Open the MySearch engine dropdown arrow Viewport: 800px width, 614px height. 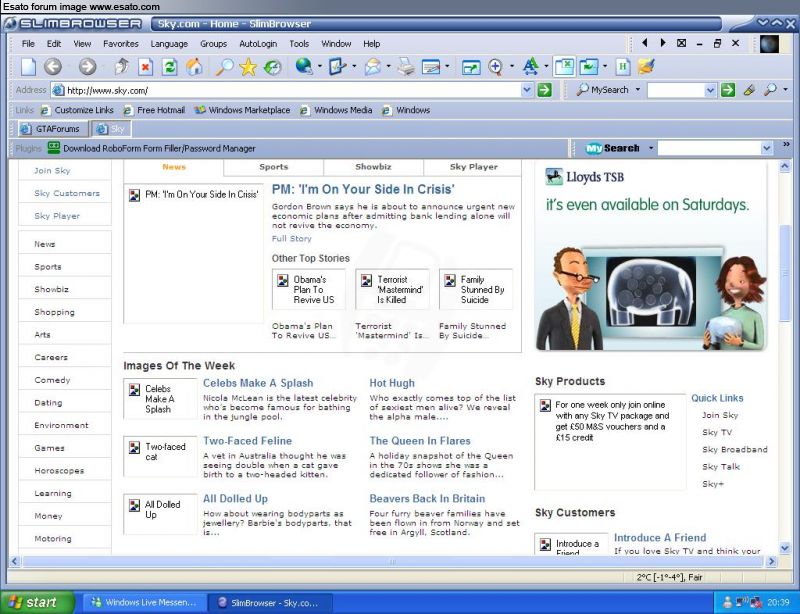(638, 90)
